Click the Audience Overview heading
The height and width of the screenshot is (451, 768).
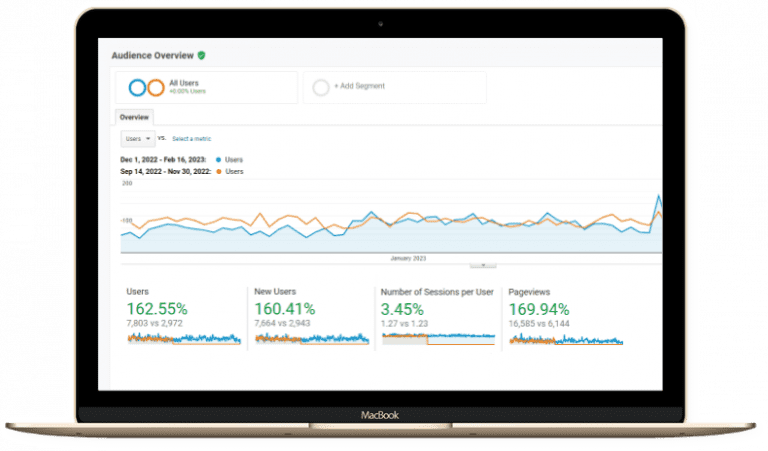152,56
